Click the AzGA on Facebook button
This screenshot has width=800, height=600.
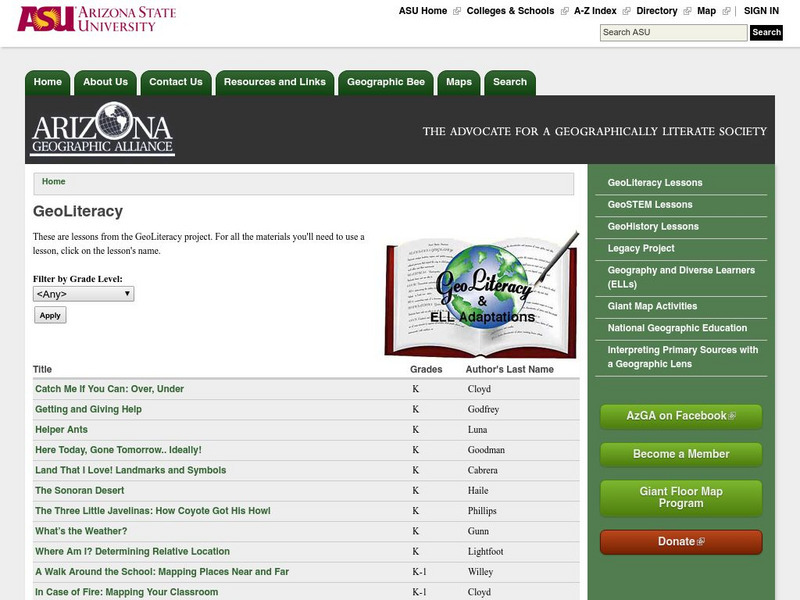681,416
